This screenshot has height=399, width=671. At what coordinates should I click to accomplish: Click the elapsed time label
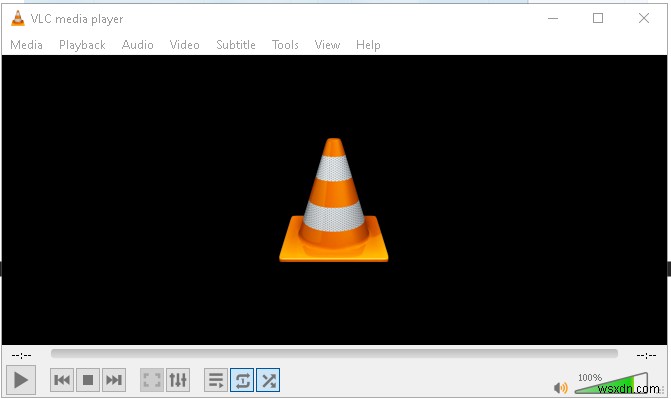click(21, 355)
